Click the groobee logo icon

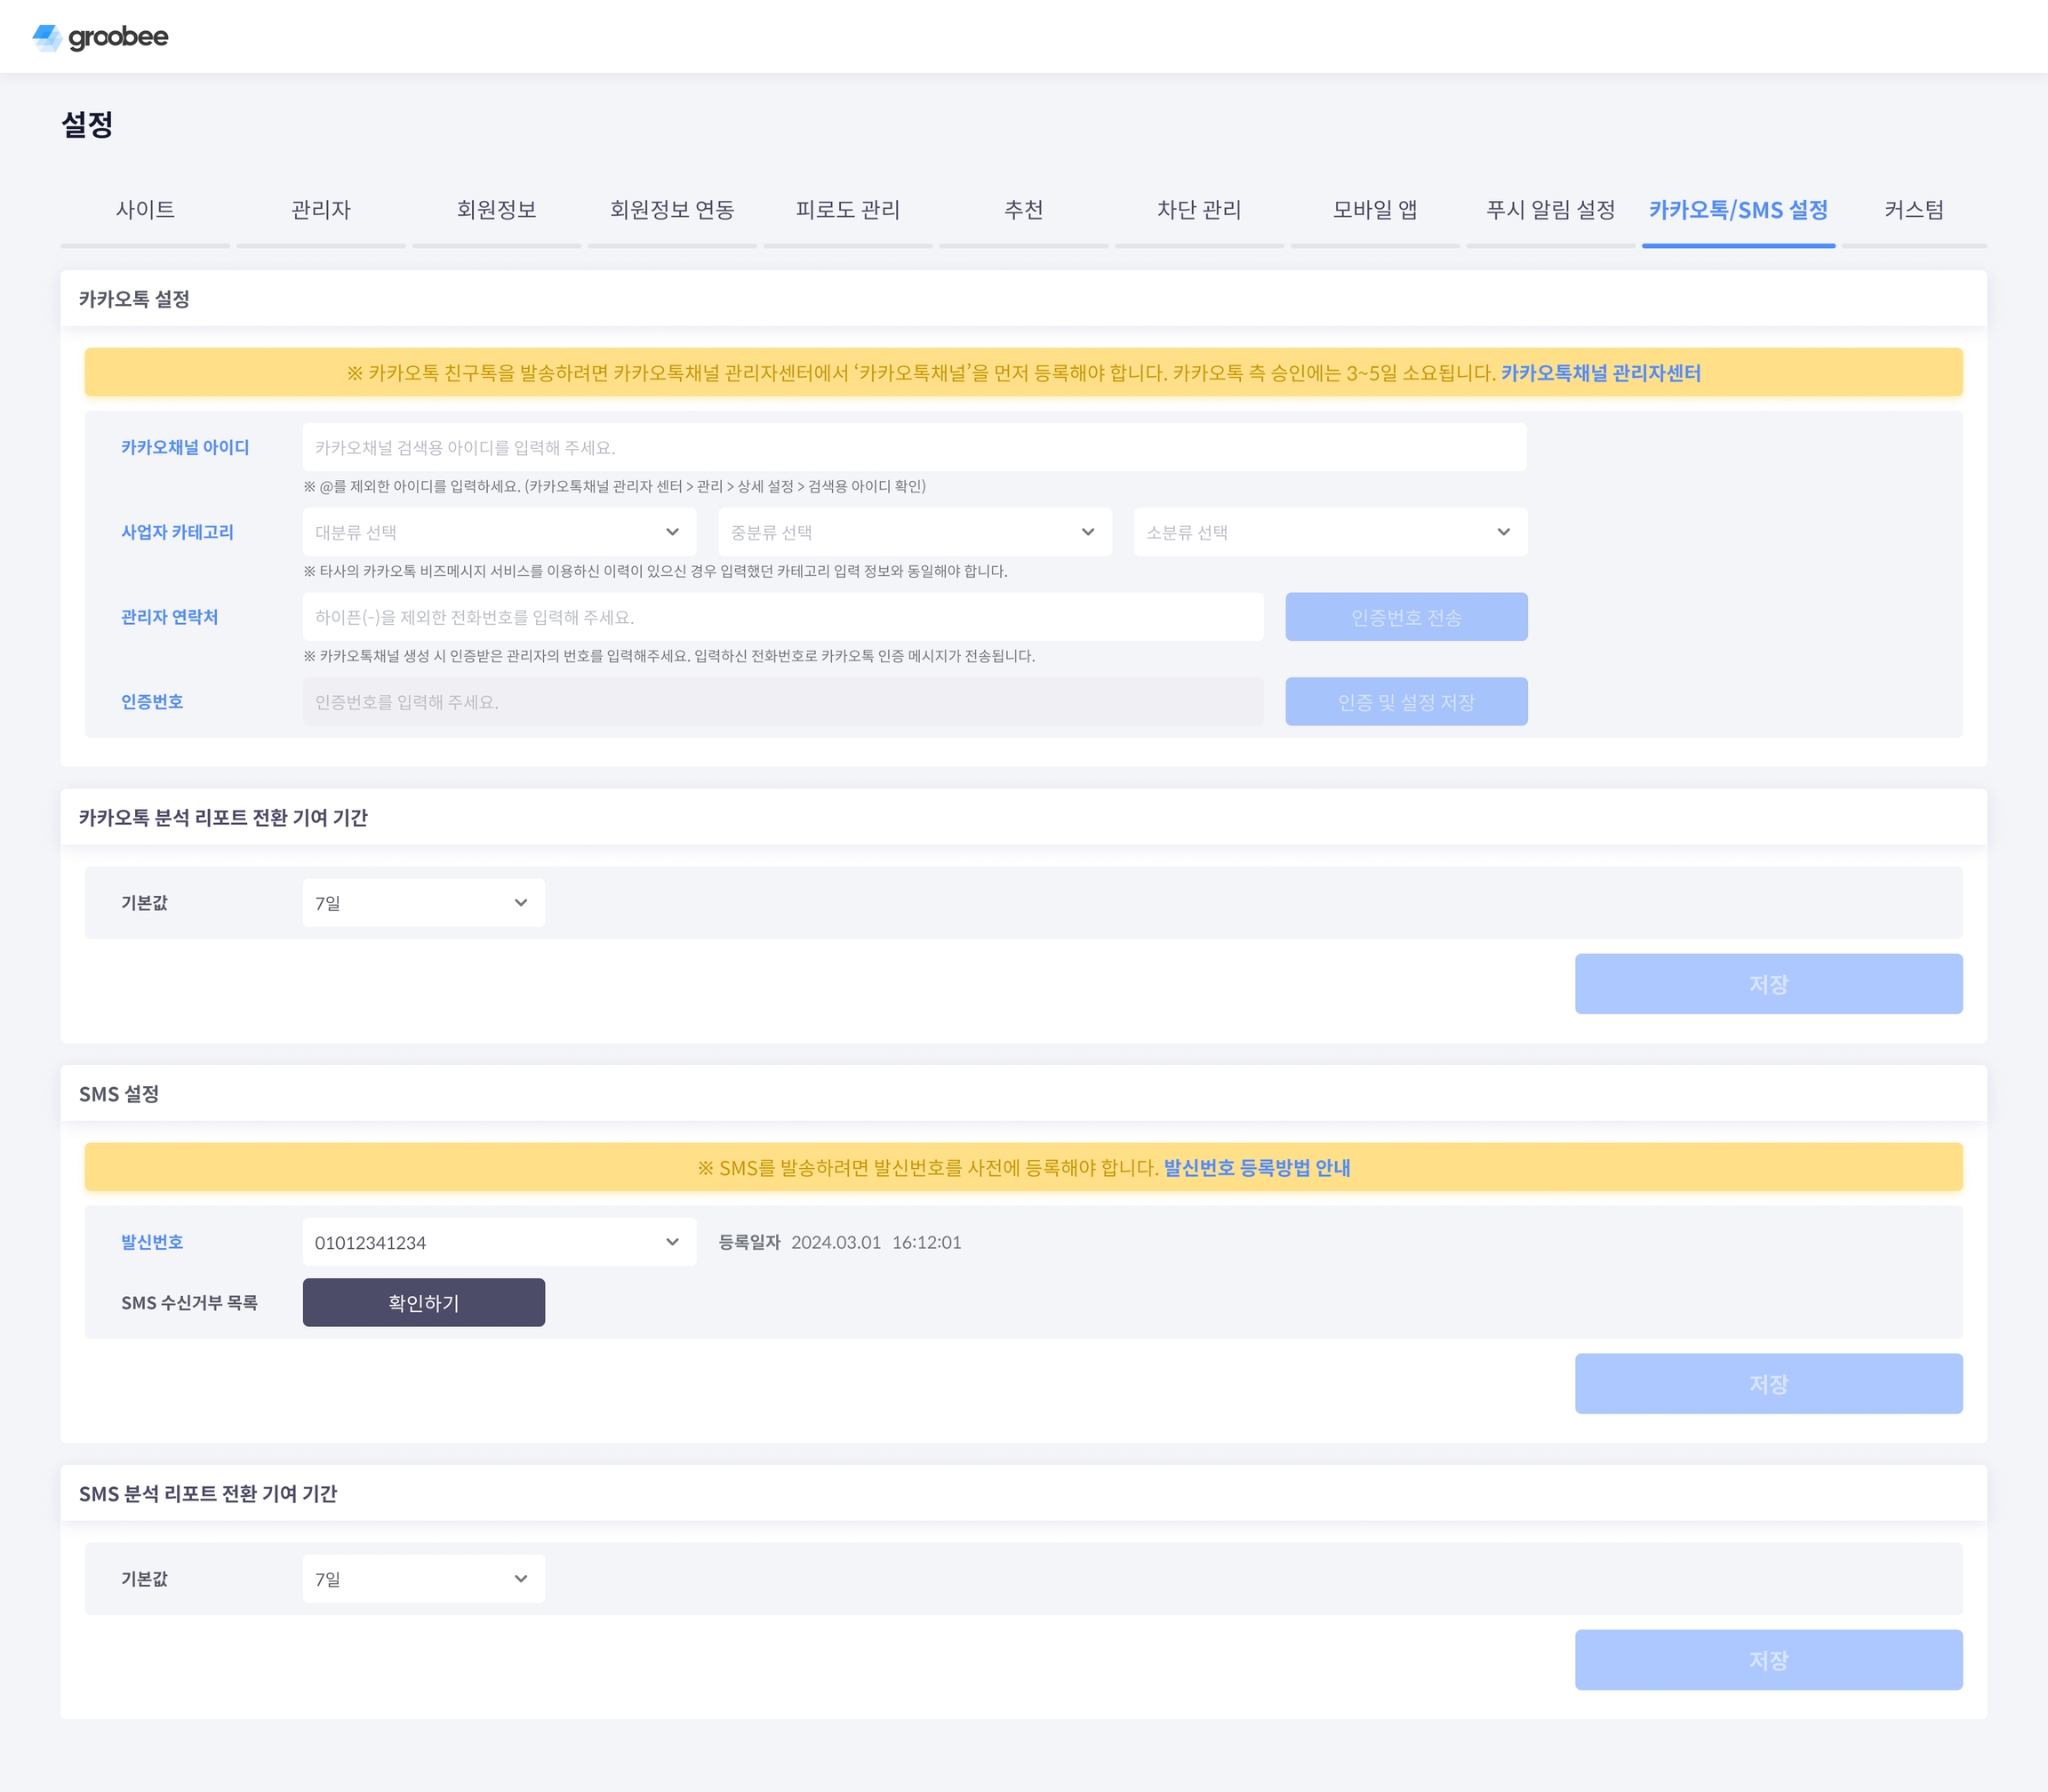(x=47, y=37)
